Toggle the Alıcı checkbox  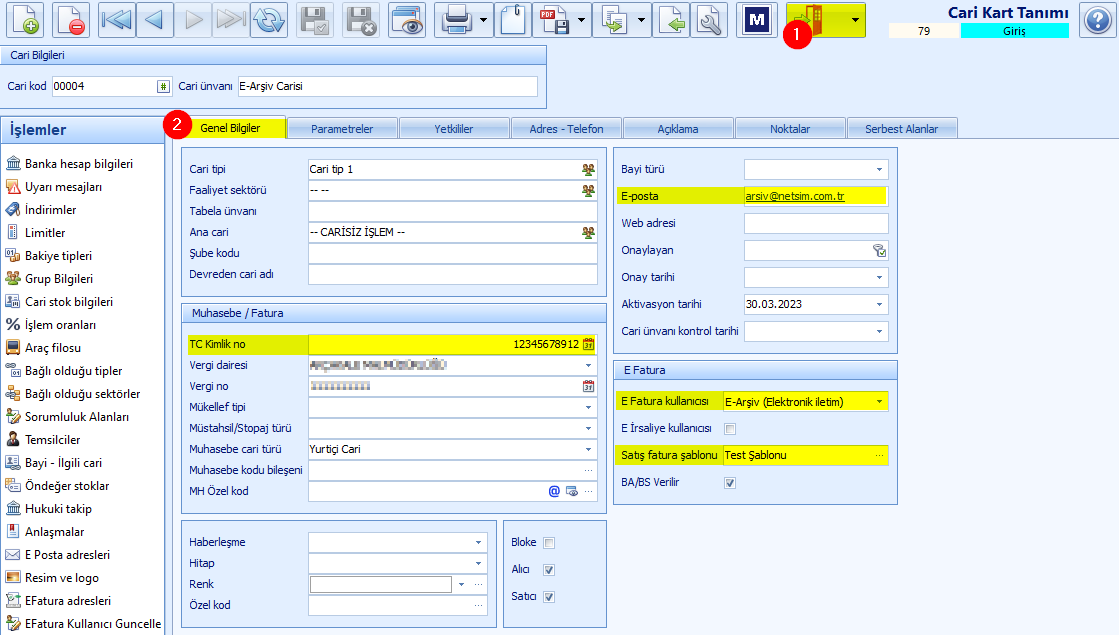(x=549, y=570)
